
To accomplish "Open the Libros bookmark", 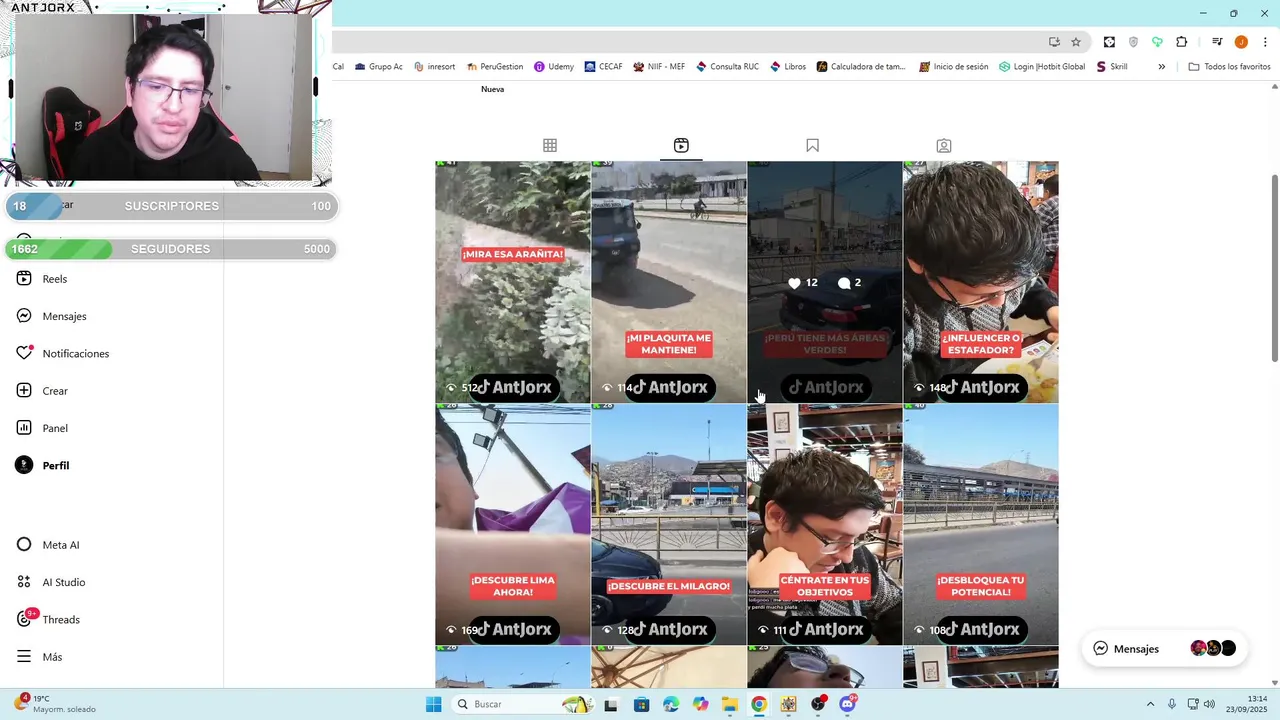I will point(788,67).
